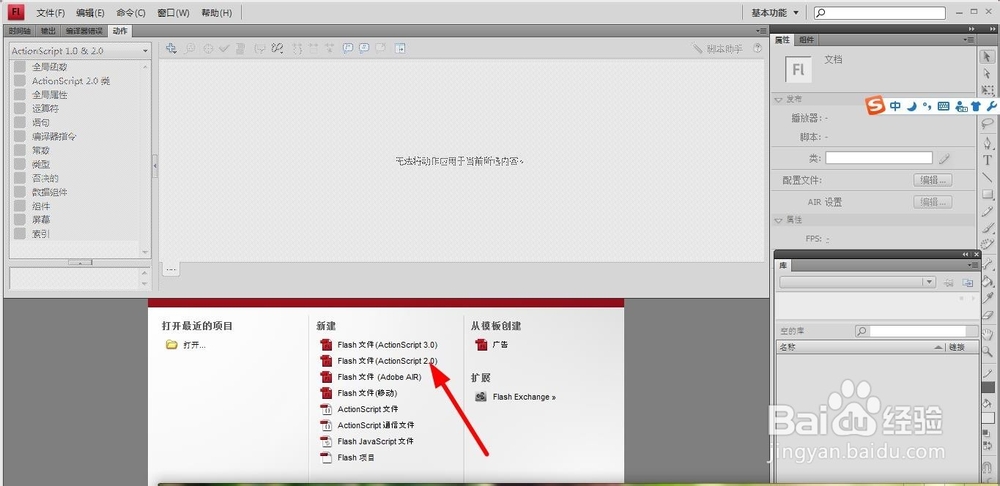Select the Line tool
Viewport: 1000px width, 486px height.
click(987, 177)
